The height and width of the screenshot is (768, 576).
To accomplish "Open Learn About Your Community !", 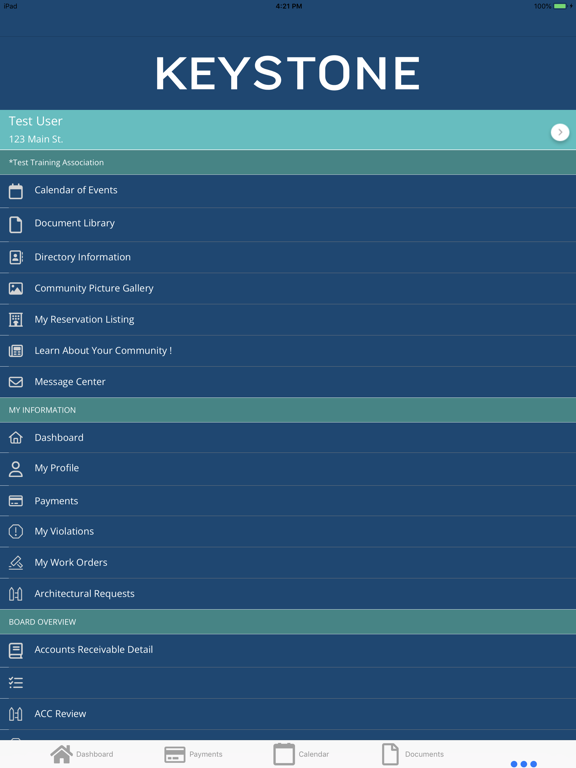I will [x=288, y=351].
